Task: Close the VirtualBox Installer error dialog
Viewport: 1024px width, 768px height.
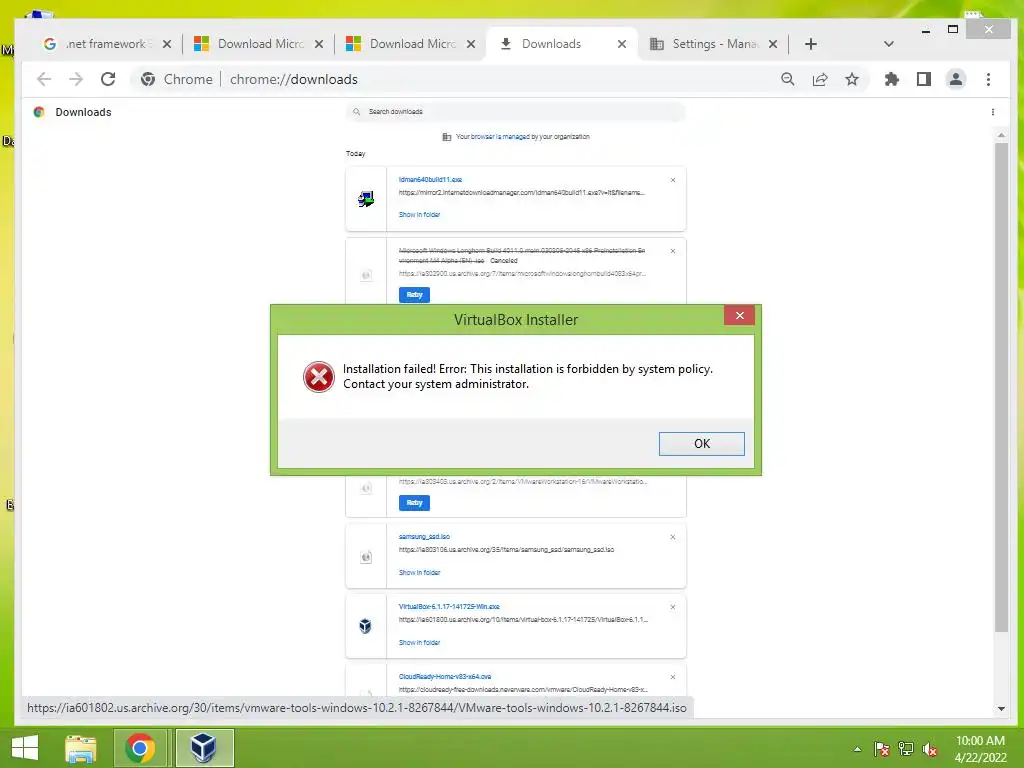Action: 739,315
